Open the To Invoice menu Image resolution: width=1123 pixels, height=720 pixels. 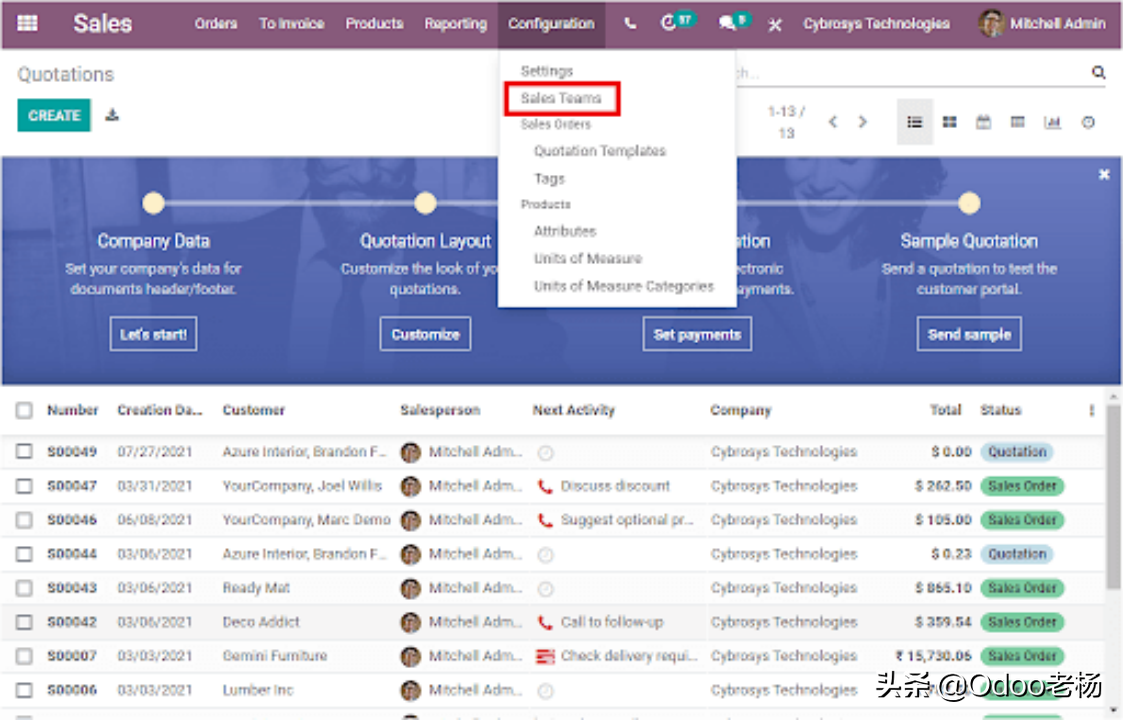coord(291,24)
